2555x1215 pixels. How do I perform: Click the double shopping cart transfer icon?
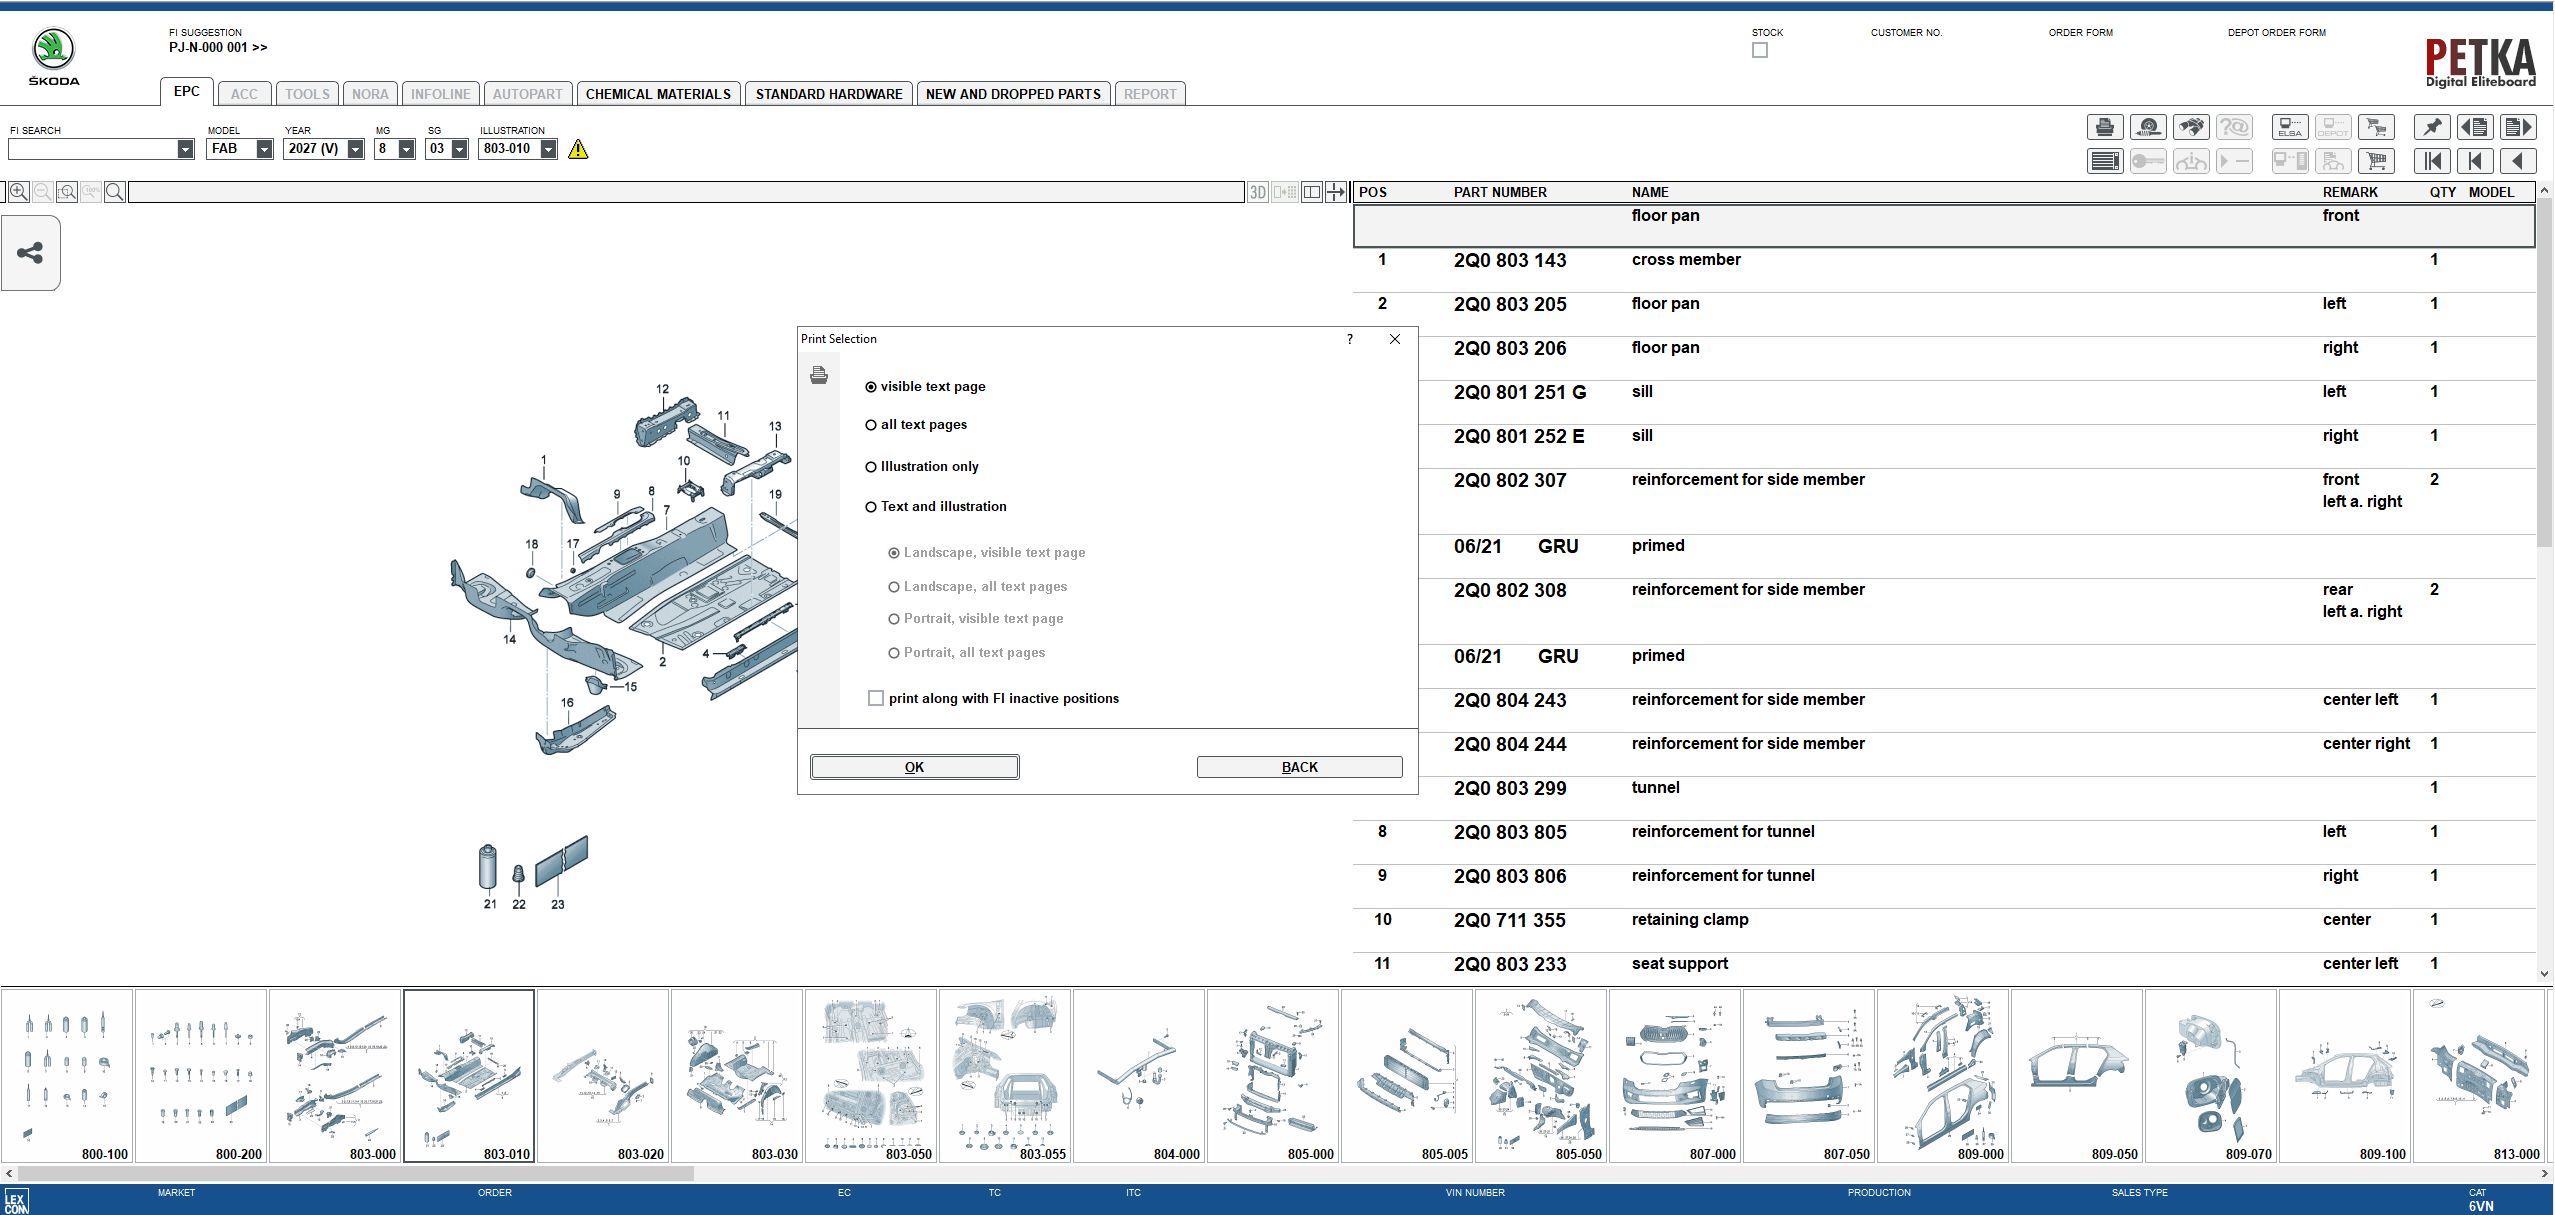tap(2376, 127)
